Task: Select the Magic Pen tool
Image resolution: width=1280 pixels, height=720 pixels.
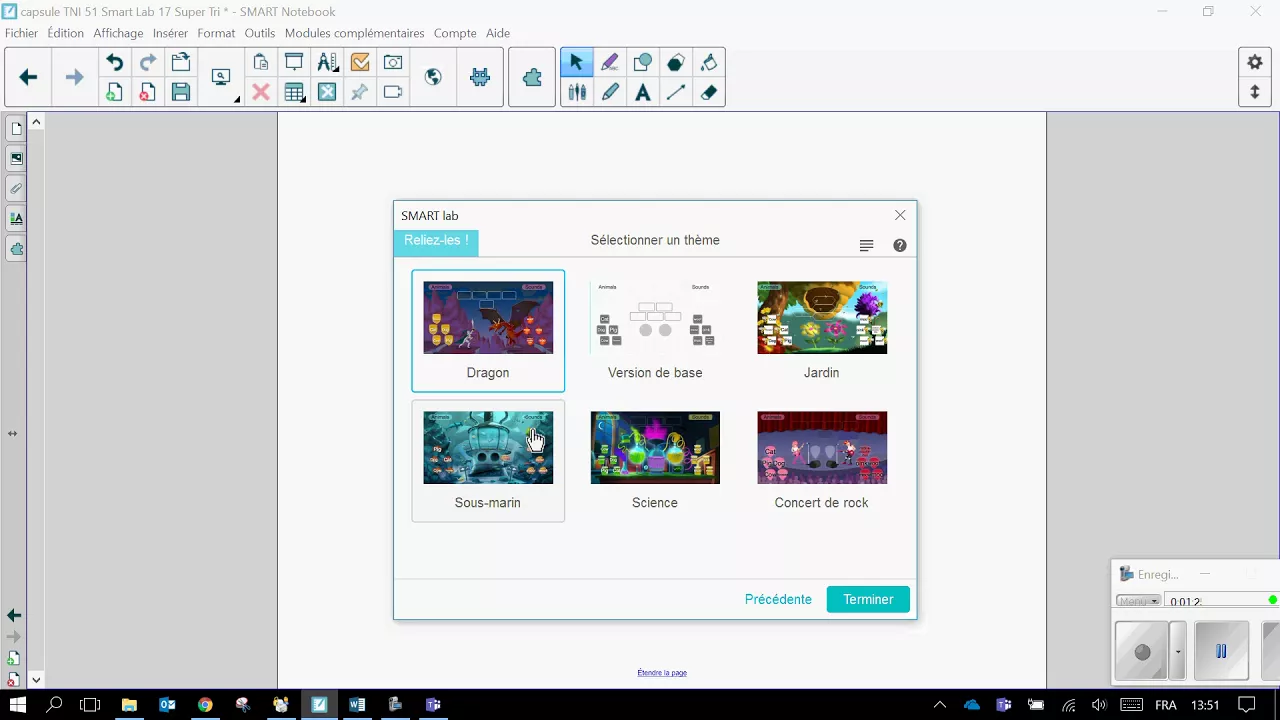Action: [610, 62]
